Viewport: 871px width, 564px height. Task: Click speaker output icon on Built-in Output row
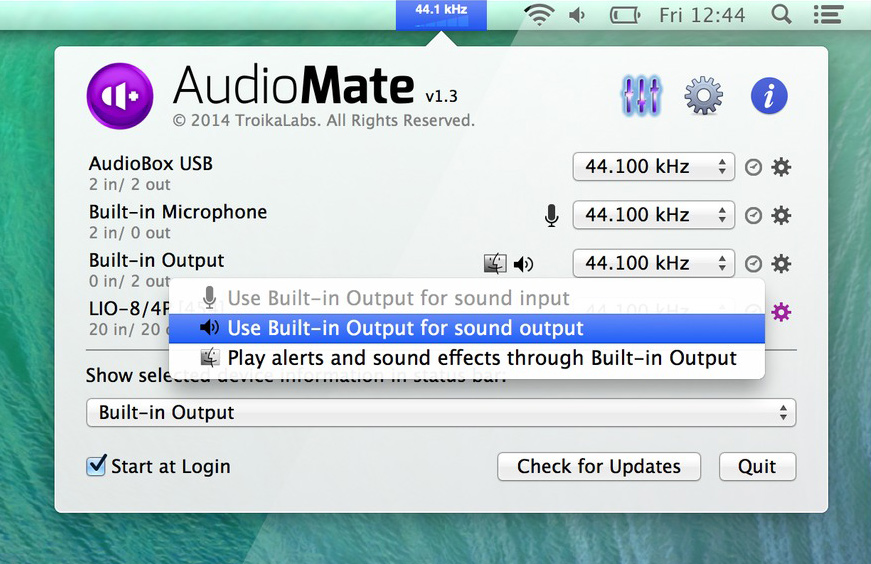[523, 264]
